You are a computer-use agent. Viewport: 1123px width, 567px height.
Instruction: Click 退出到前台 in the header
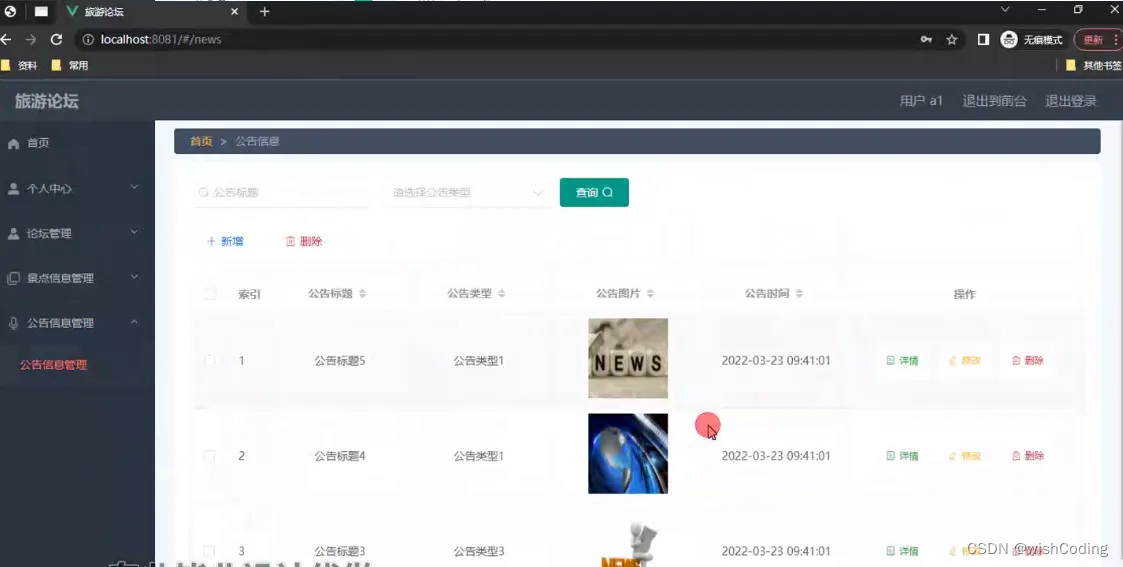[994, 101]
